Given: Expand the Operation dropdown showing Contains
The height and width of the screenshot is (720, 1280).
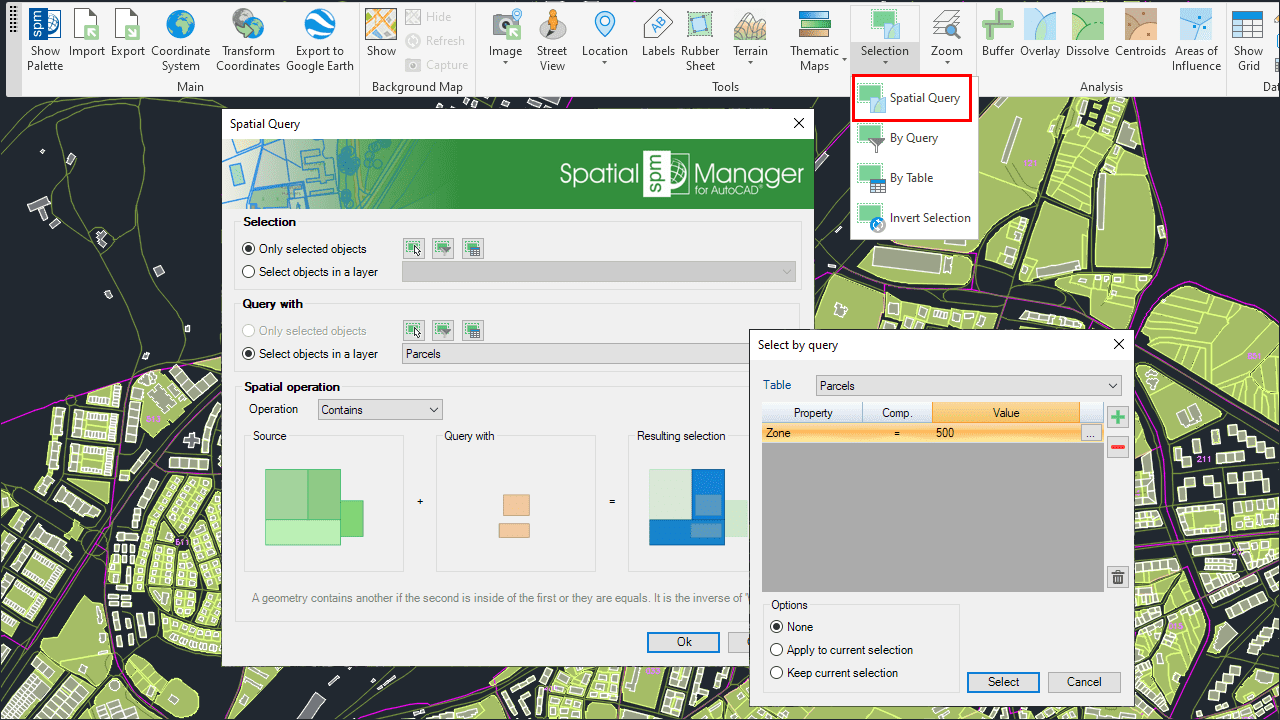Looking at the screenshot, I should pos(380,410).
